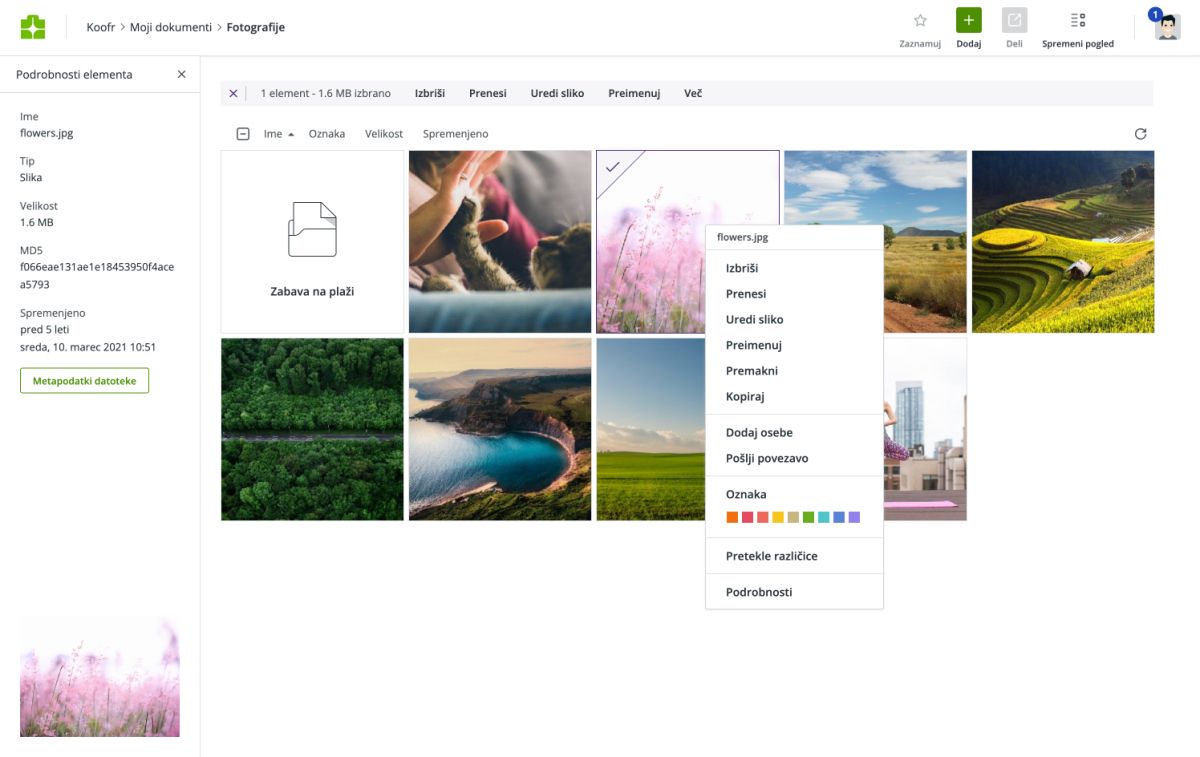This screenshot has height=757, width=1200.
Task: Click the green Dodaj plus button
Action: tap(968, 21)
